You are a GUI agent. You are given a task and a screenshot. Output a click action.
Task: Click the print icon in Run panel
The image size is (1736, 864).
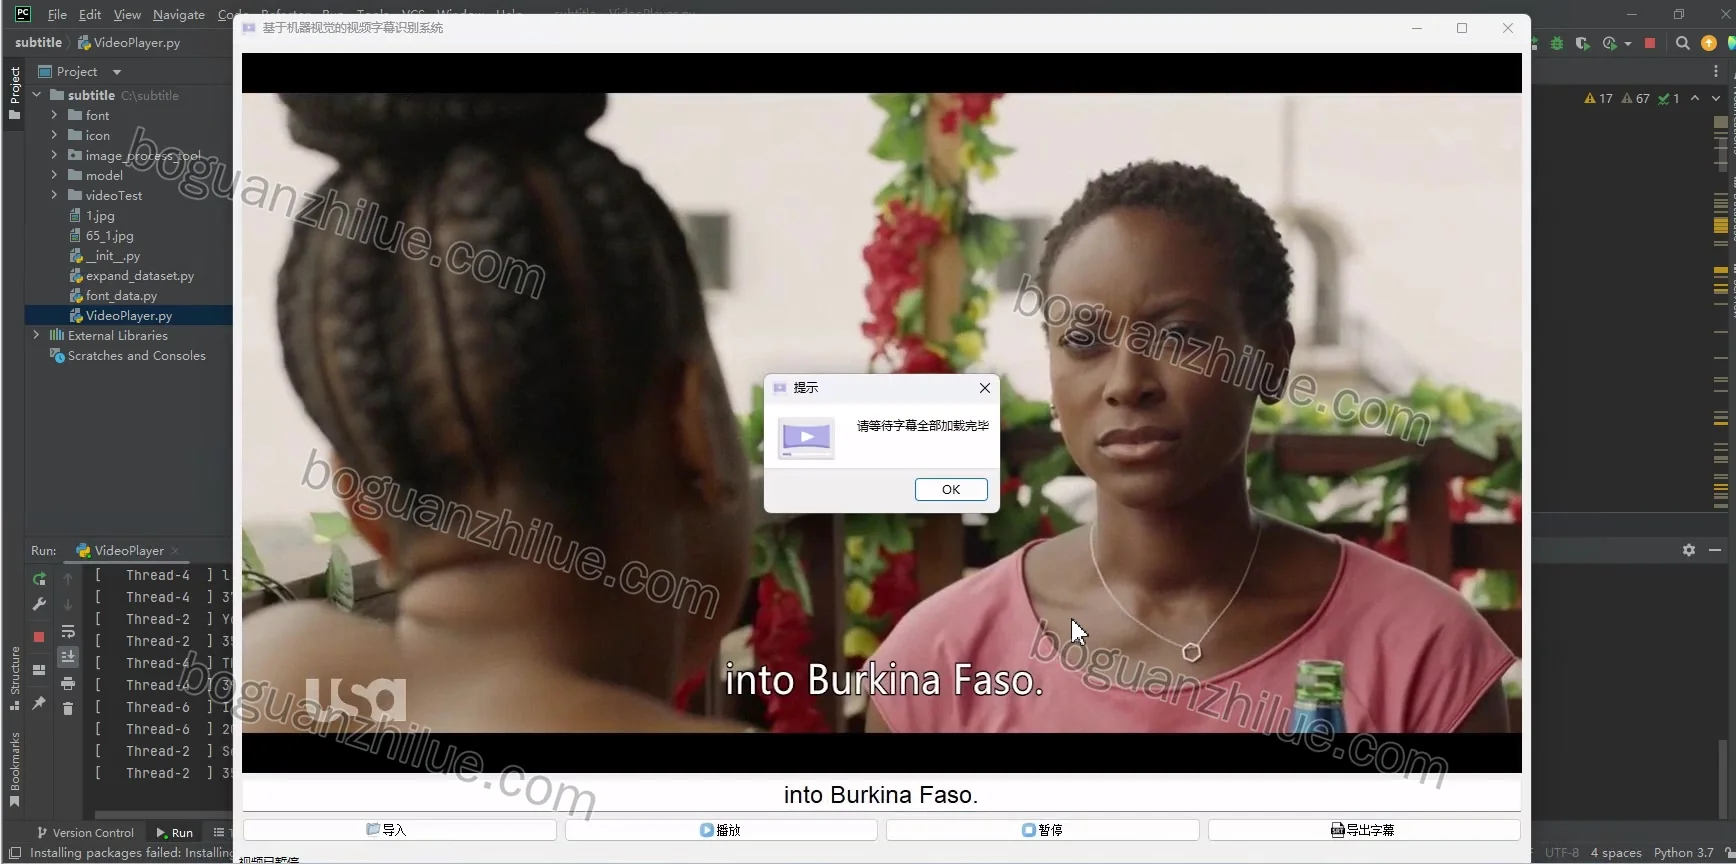tap(68, 684)
